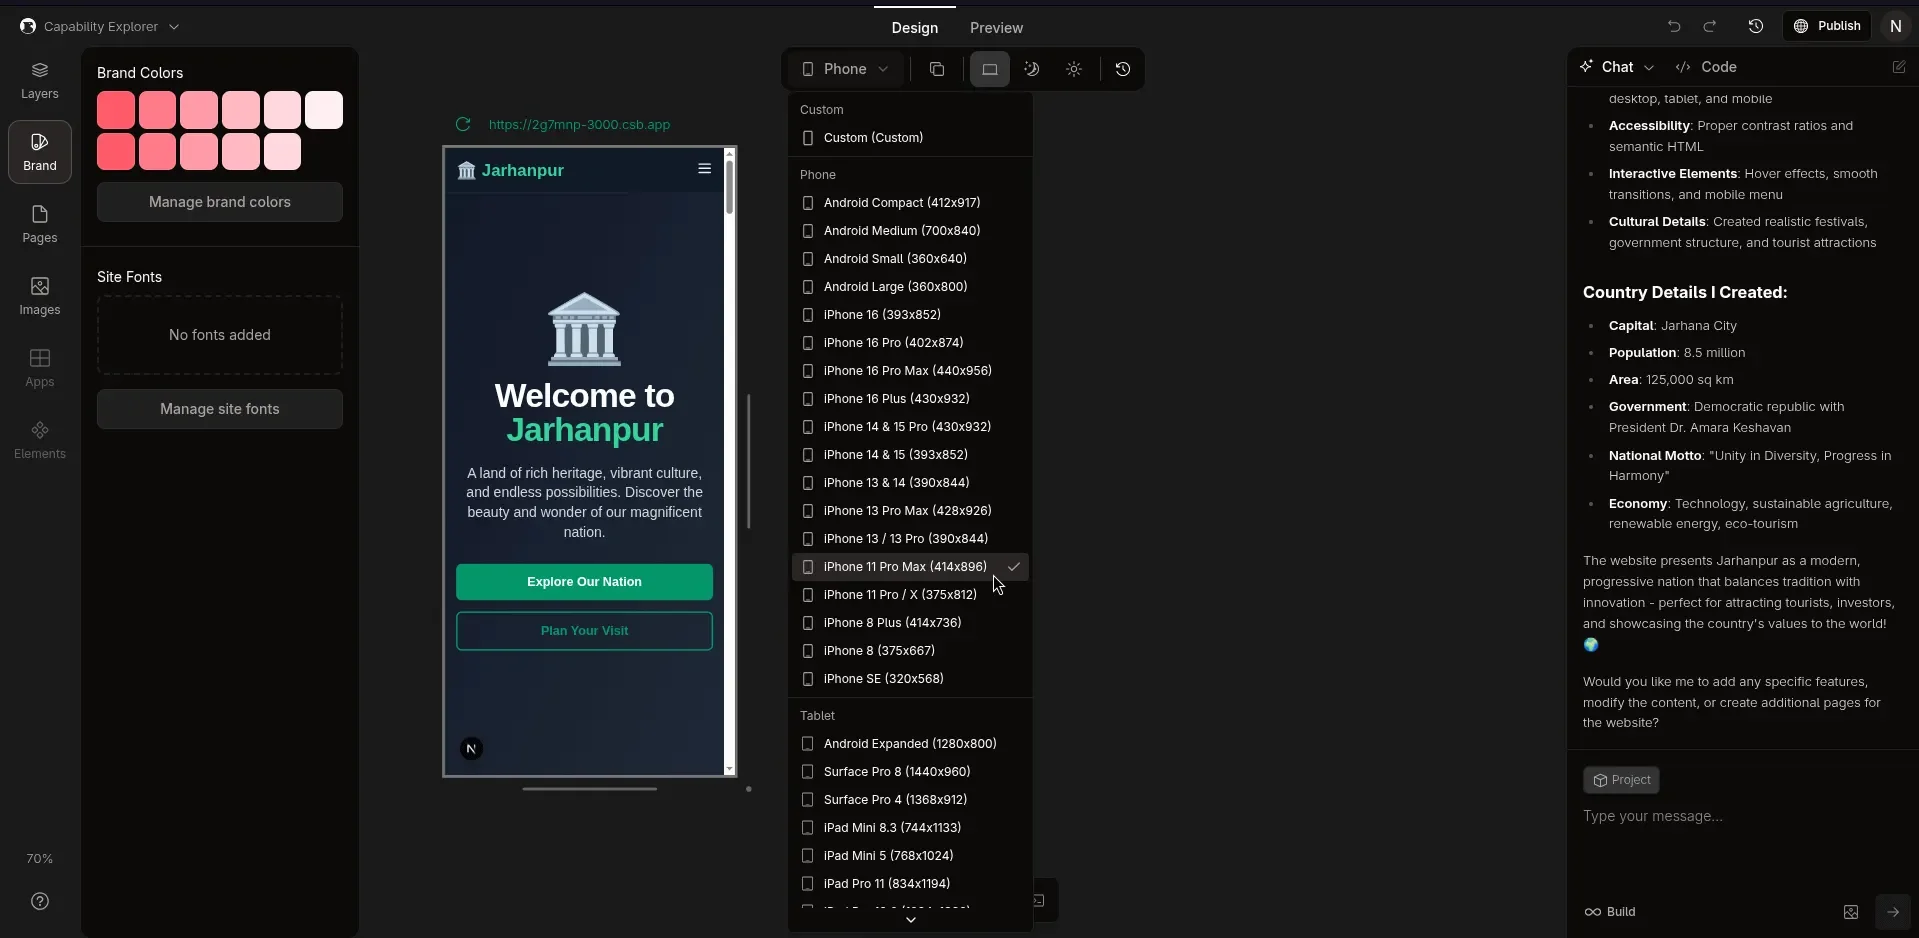Open the help question mark icon

[40, 902]
